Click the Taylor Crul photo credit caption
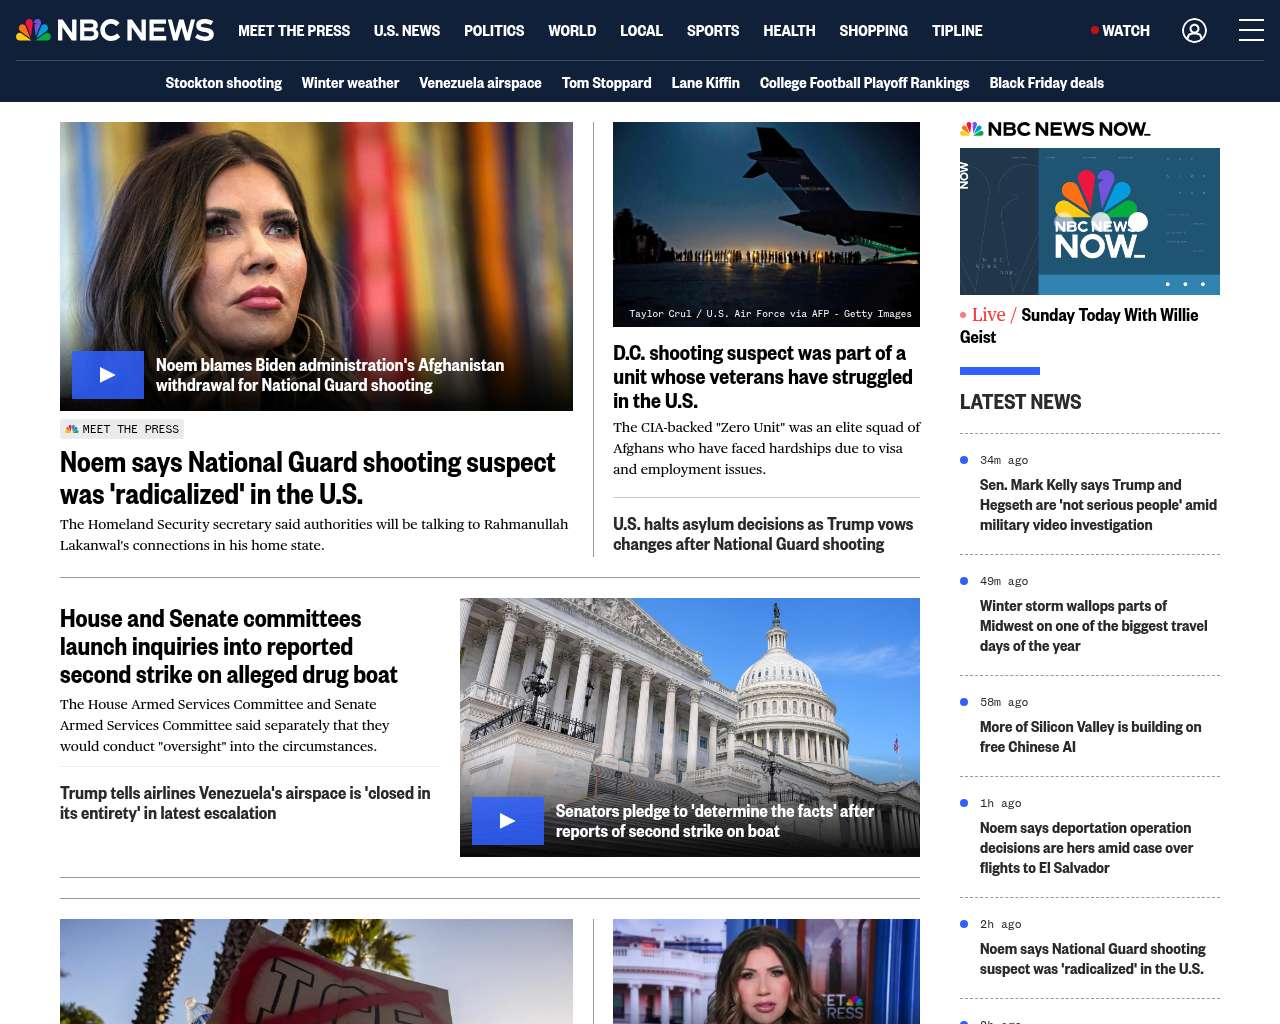The width and height of the screenshot is (1280, 1024). (770, 314)
